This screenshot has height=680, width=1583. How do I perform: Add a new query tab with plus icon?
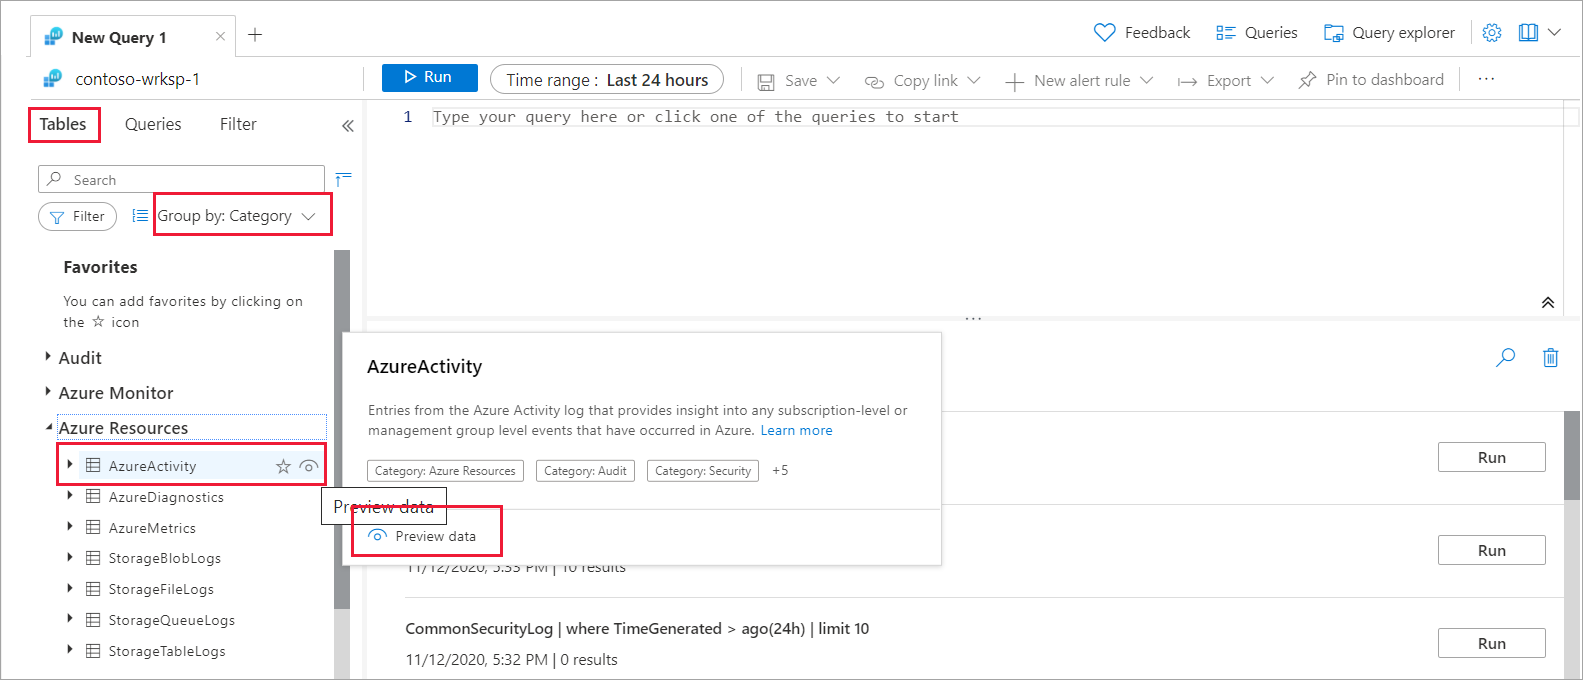[255, 35]
